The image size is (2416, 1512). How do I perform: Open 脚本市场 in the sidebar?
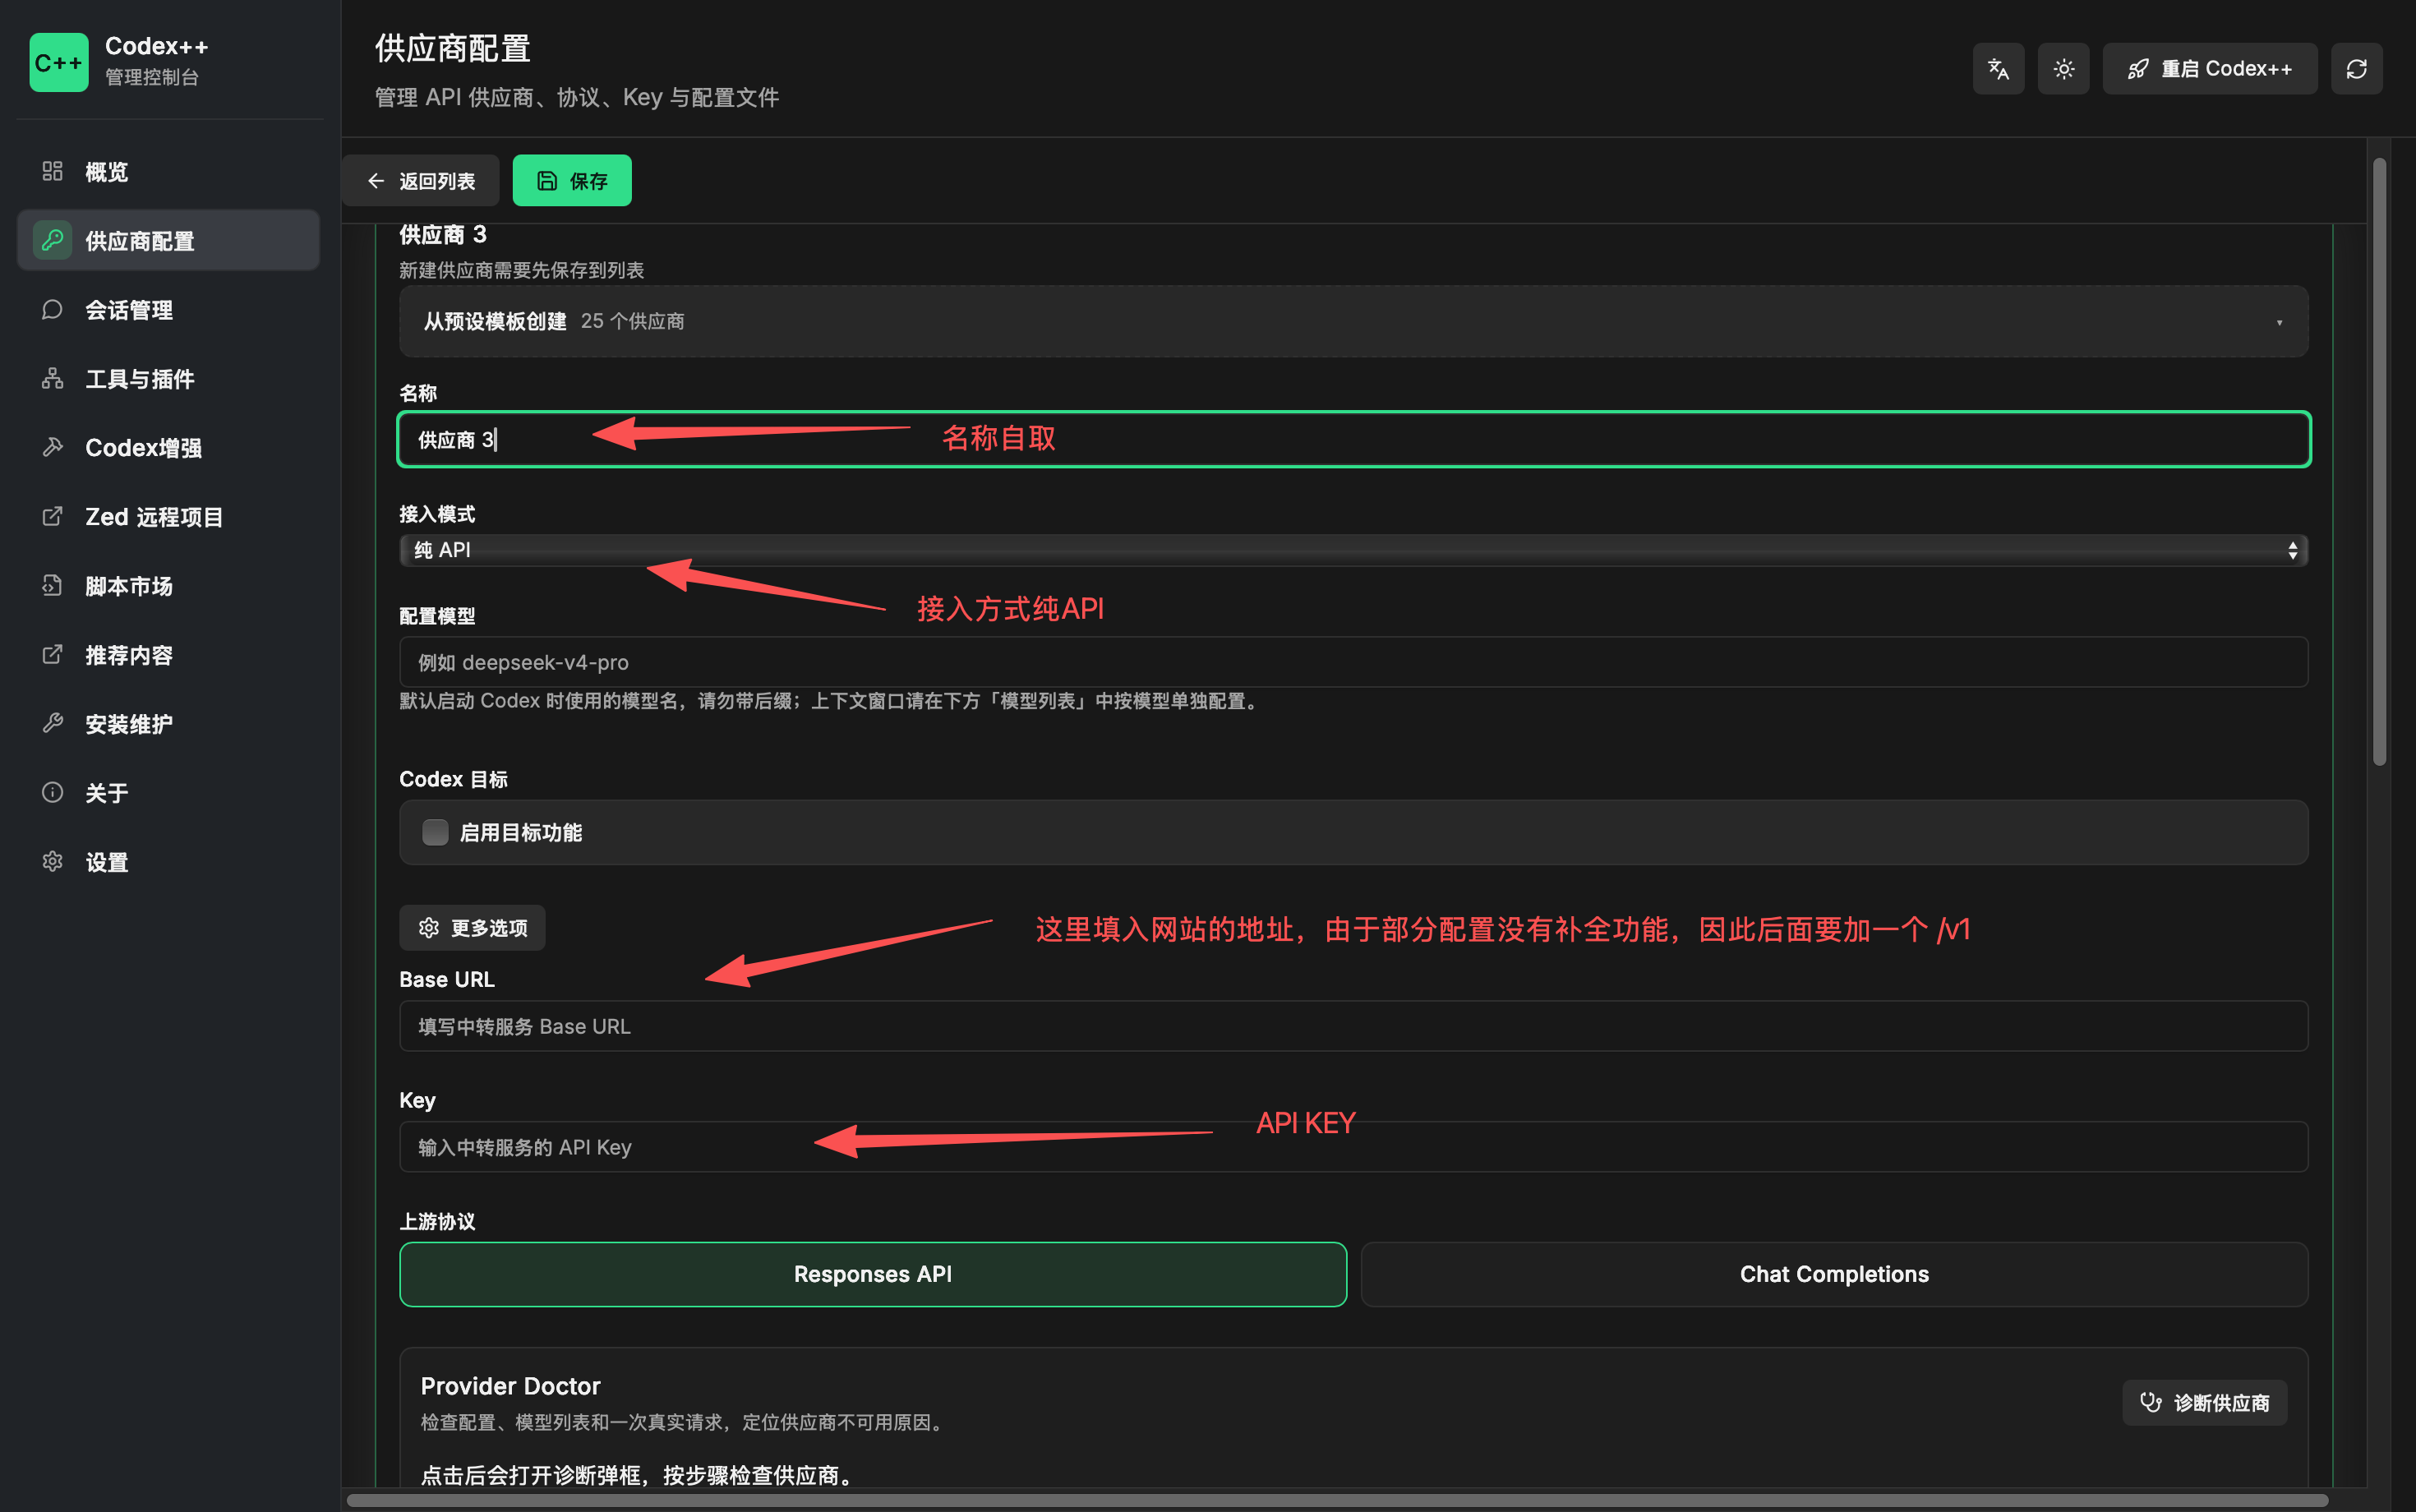pos(168,585)
